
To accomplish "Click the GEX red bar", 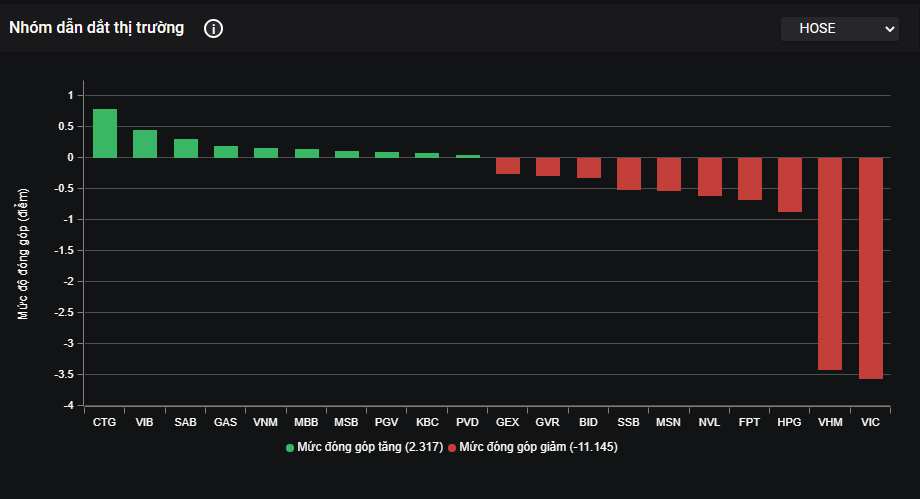I will point(508,165).
